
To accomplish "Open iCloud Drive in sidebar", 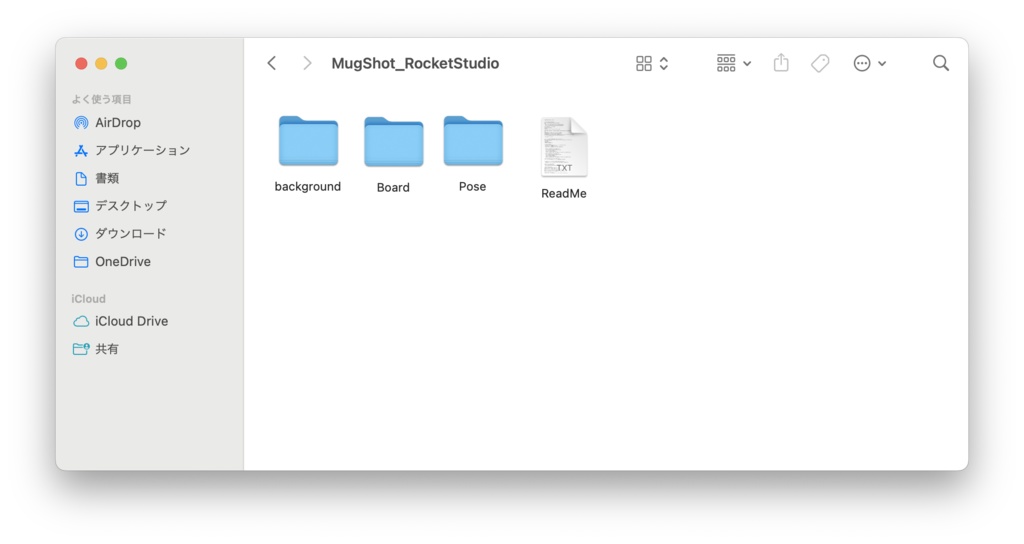I will pyautogui.click(x=131, y=321).
